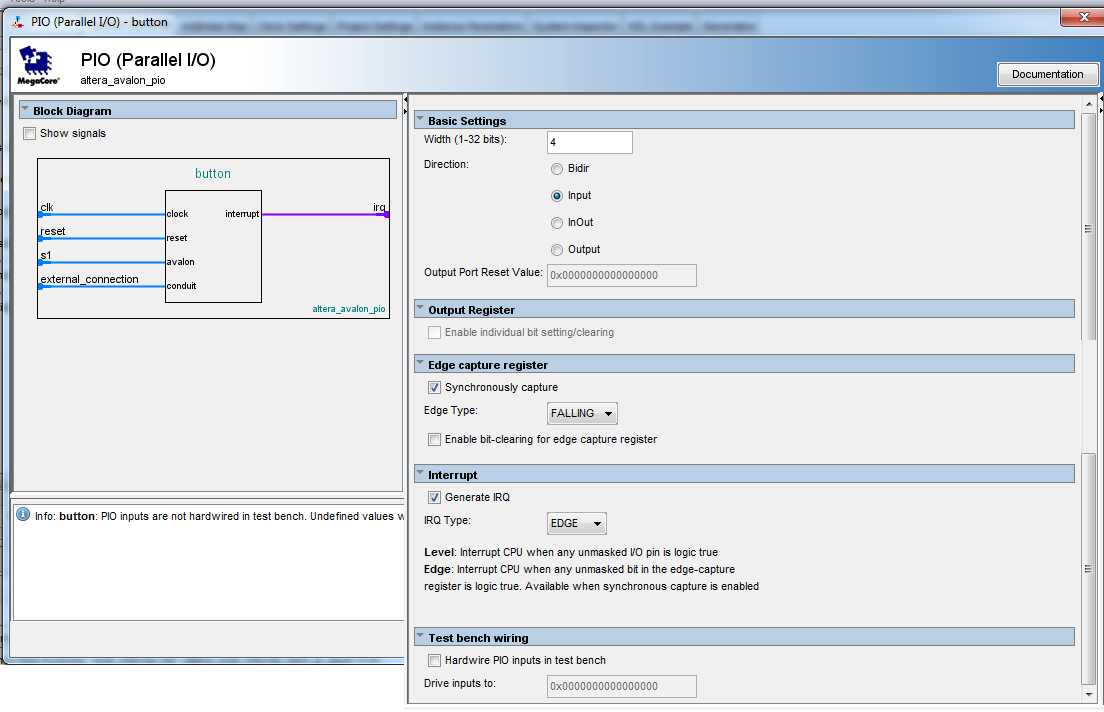The image size is (1104, 712).
Task: Select the InOut direction radio button
Action: [557, 223]
